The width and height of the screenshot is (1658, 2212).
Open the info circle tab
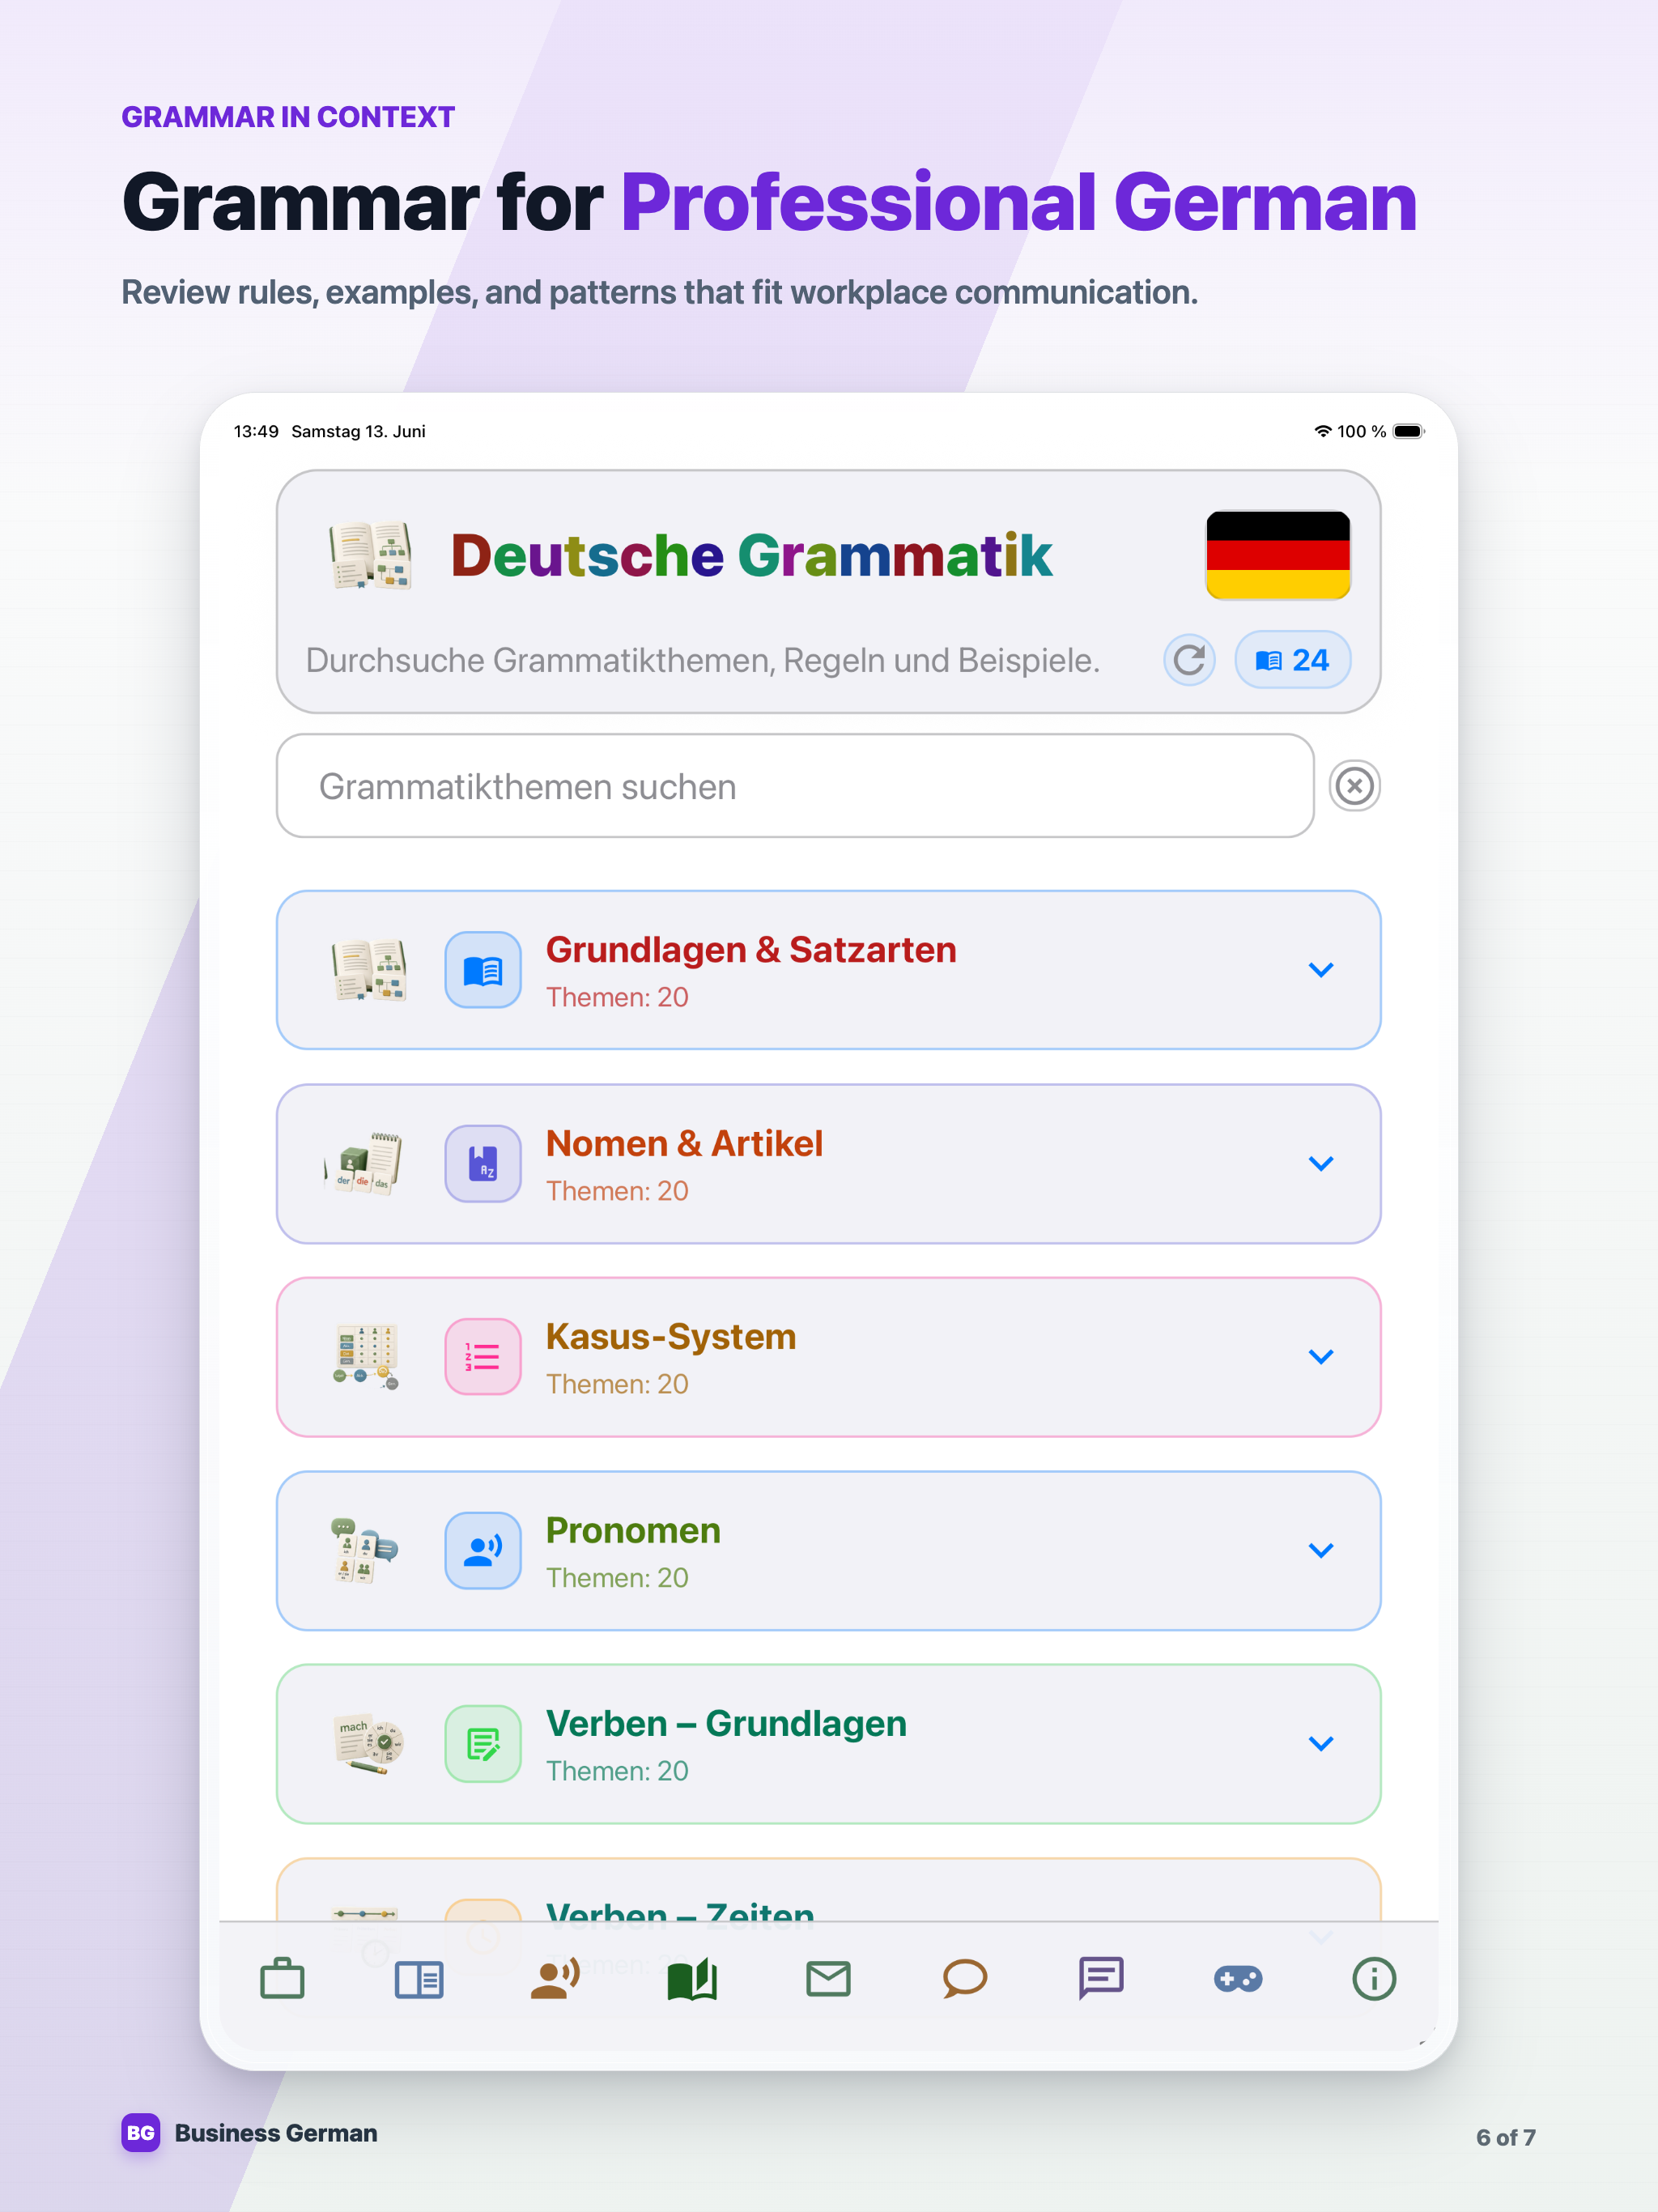(1374, 1979)
